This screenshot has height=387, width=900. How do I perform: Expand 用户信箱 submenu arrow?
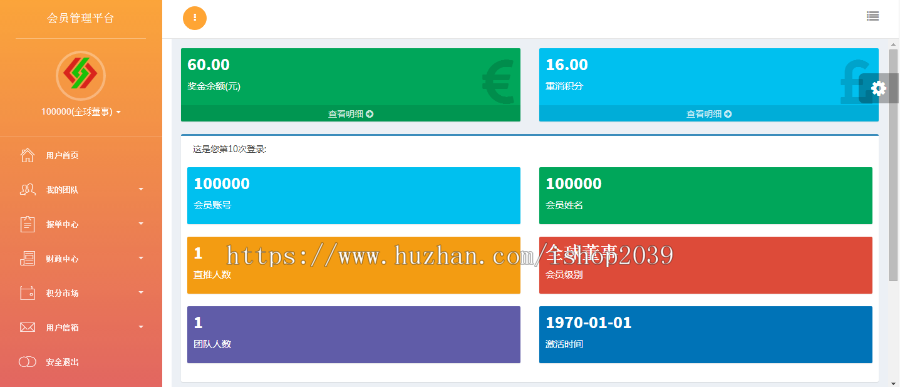[x=141, y=327]
